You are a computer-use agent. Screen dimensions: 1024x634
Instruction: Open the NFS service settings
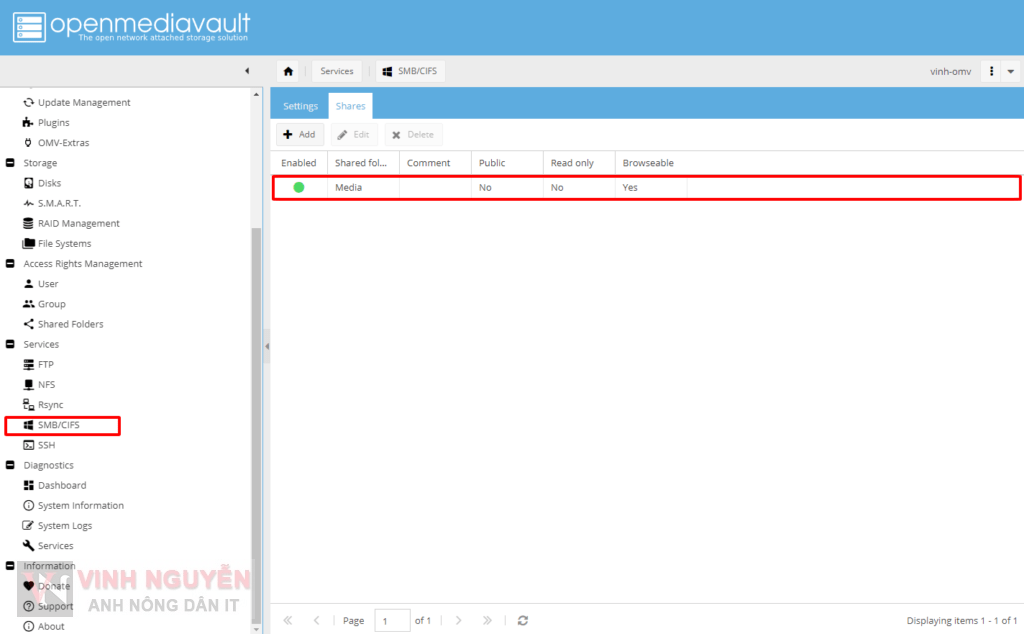(x=43, y=384)
